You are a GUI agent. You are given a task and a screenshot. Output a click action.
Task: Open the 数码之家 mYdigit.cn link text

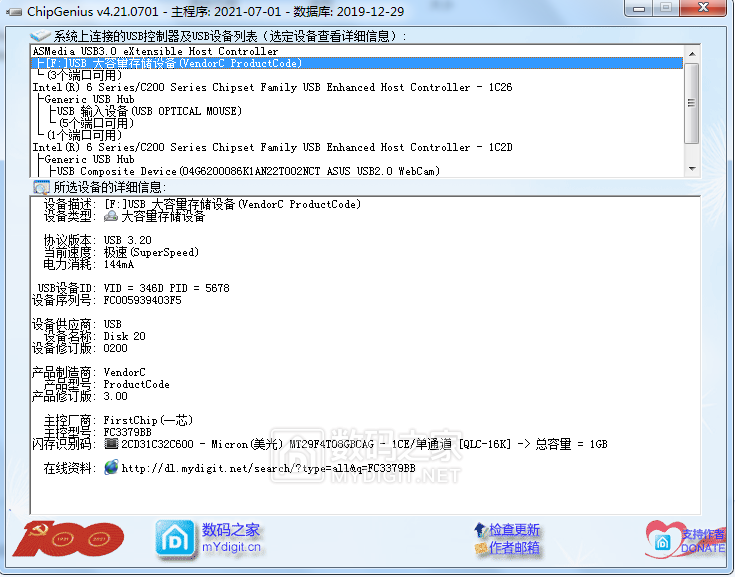[x=231, y=530]
